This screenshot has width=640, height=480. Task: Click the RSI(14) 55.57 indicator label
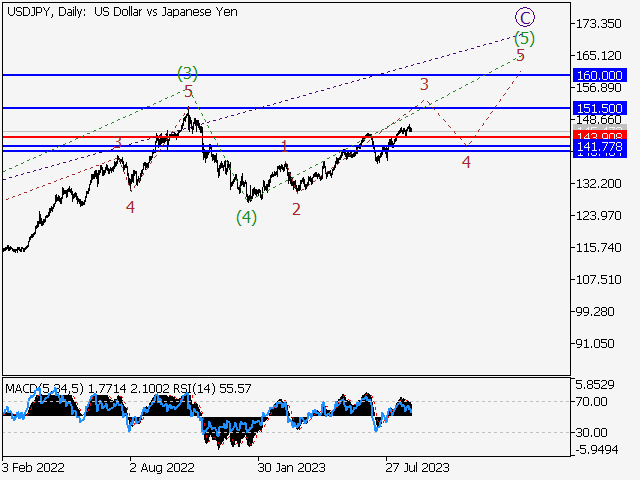point(212,389)
